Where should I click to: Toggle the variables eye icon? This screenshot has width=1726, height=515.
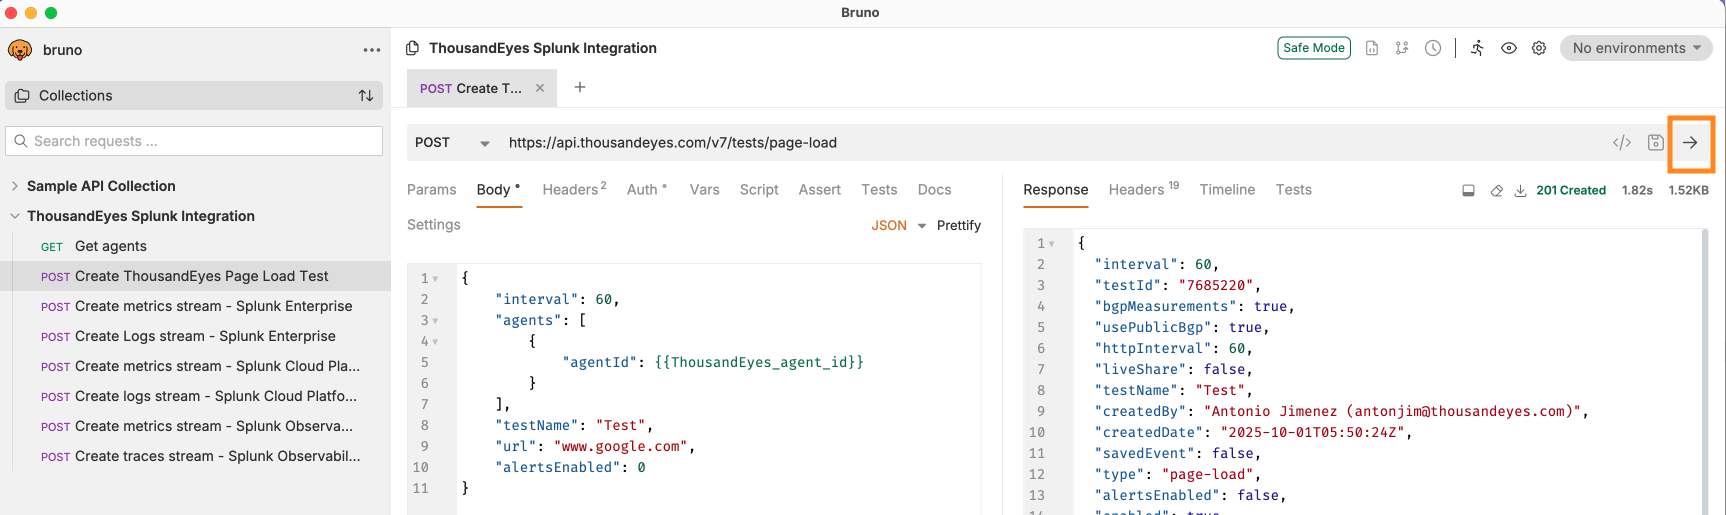tap(1509, 48)
